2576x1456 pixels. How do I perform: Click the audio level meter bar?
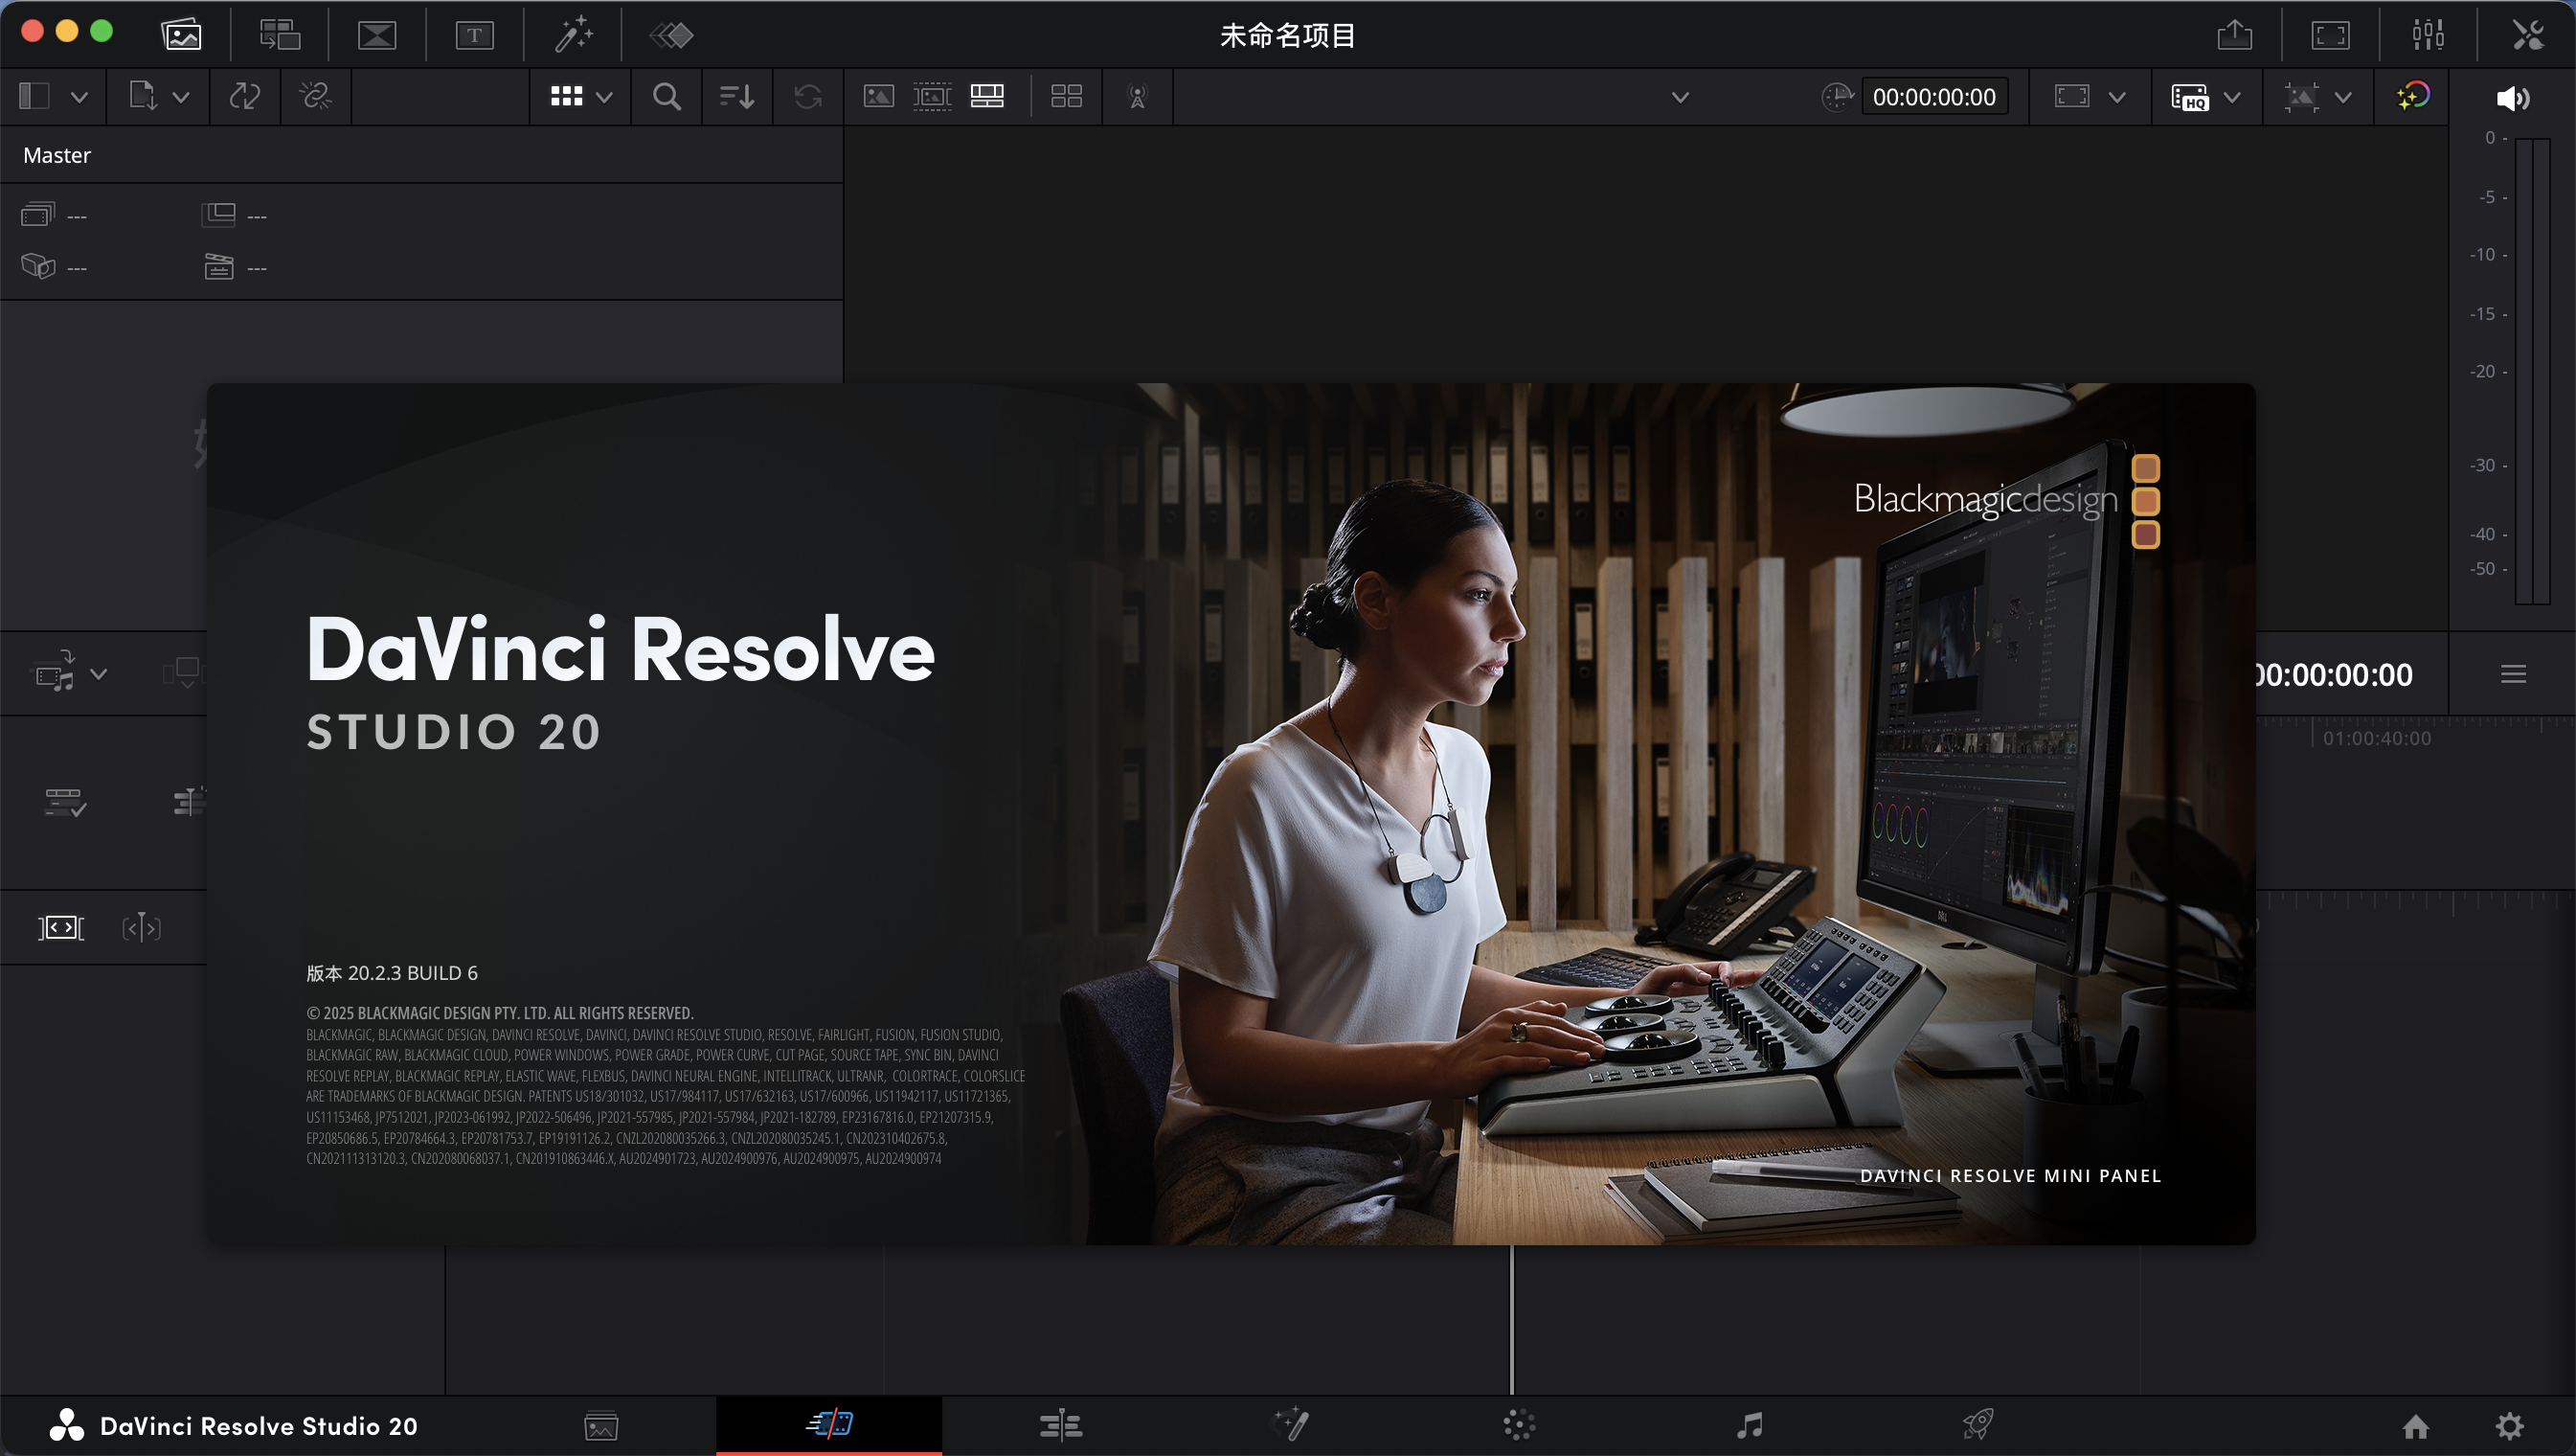2532,370
